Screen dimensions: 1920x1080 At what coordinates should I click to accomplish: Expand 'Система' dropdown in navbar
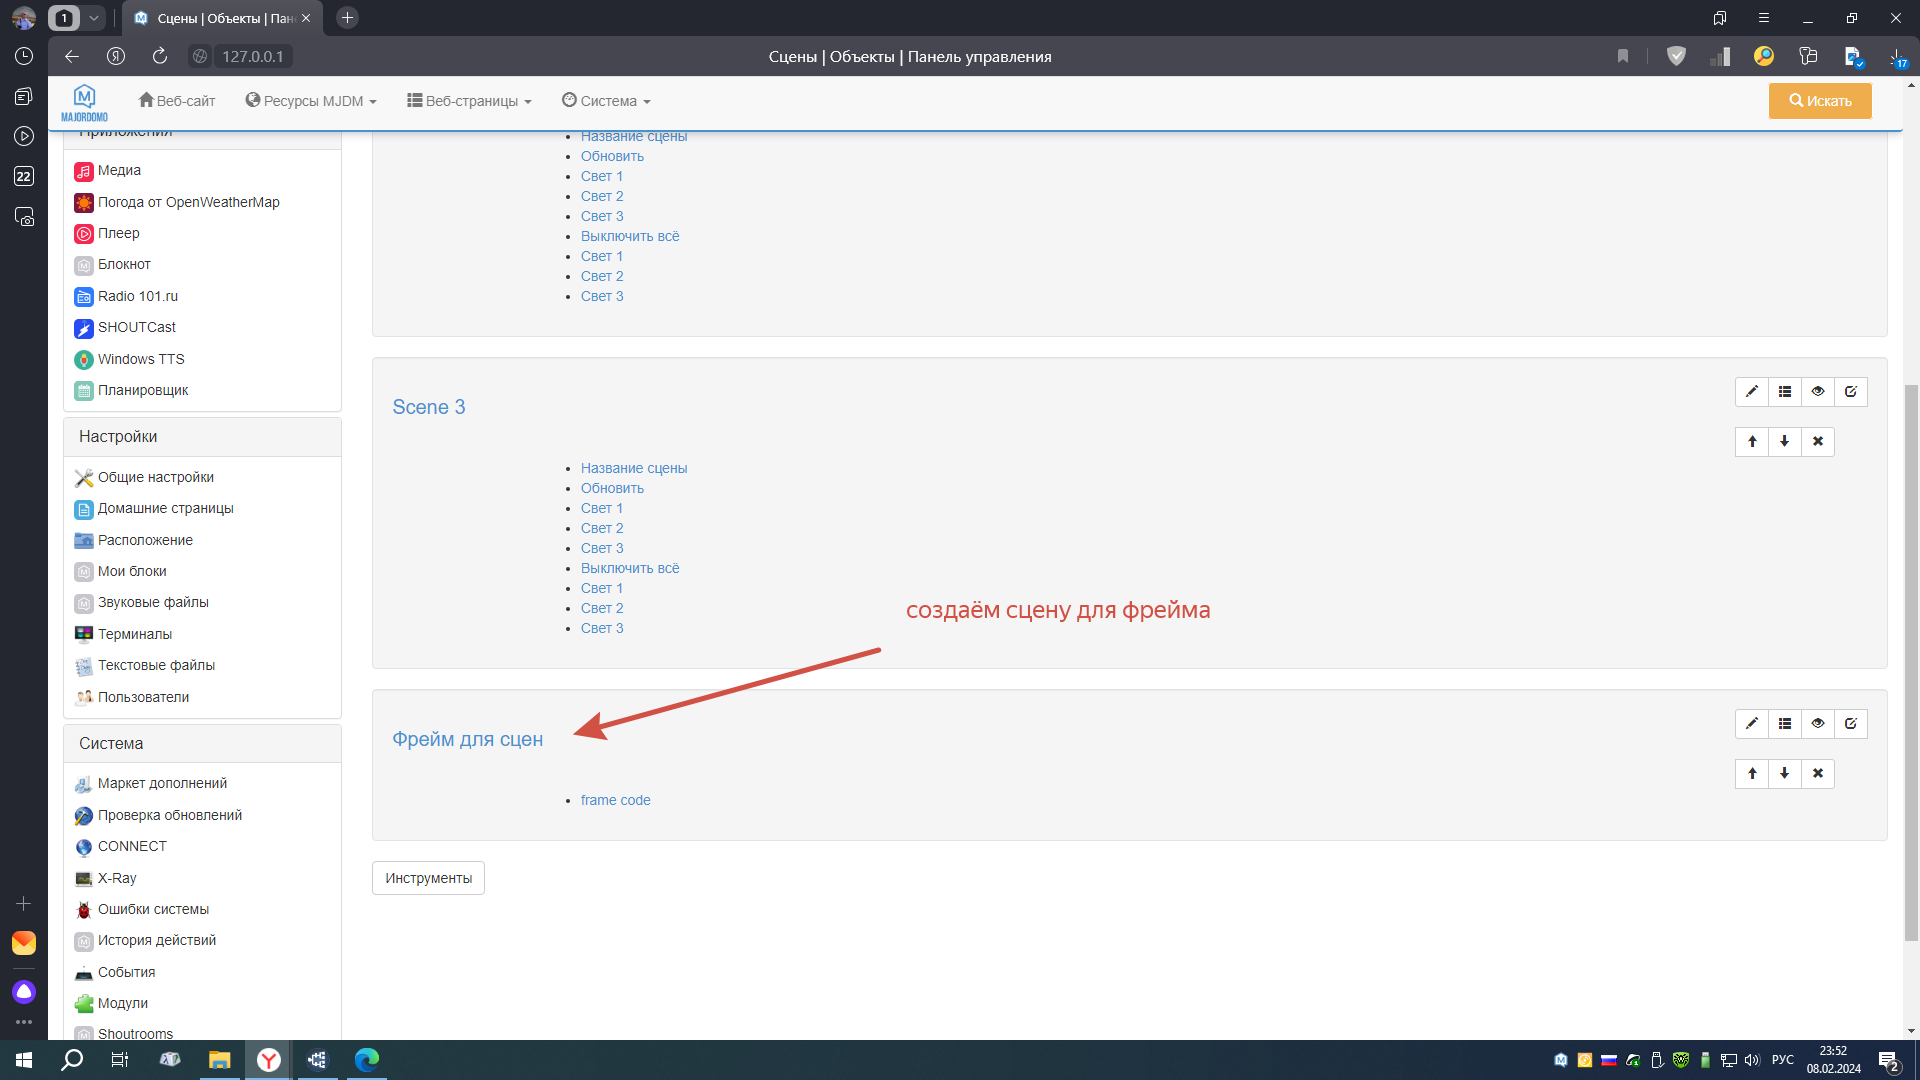[606, 101]
